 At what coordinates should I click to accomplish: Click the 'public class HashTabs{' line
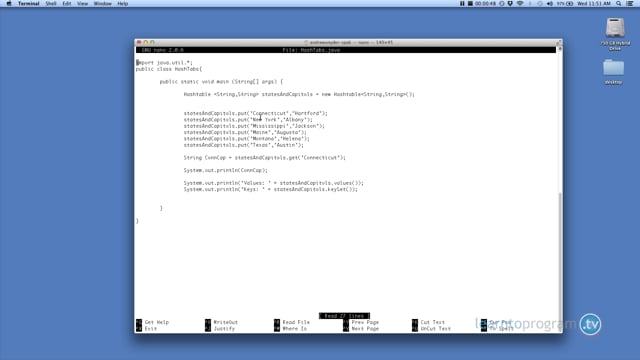click(169, 69)
